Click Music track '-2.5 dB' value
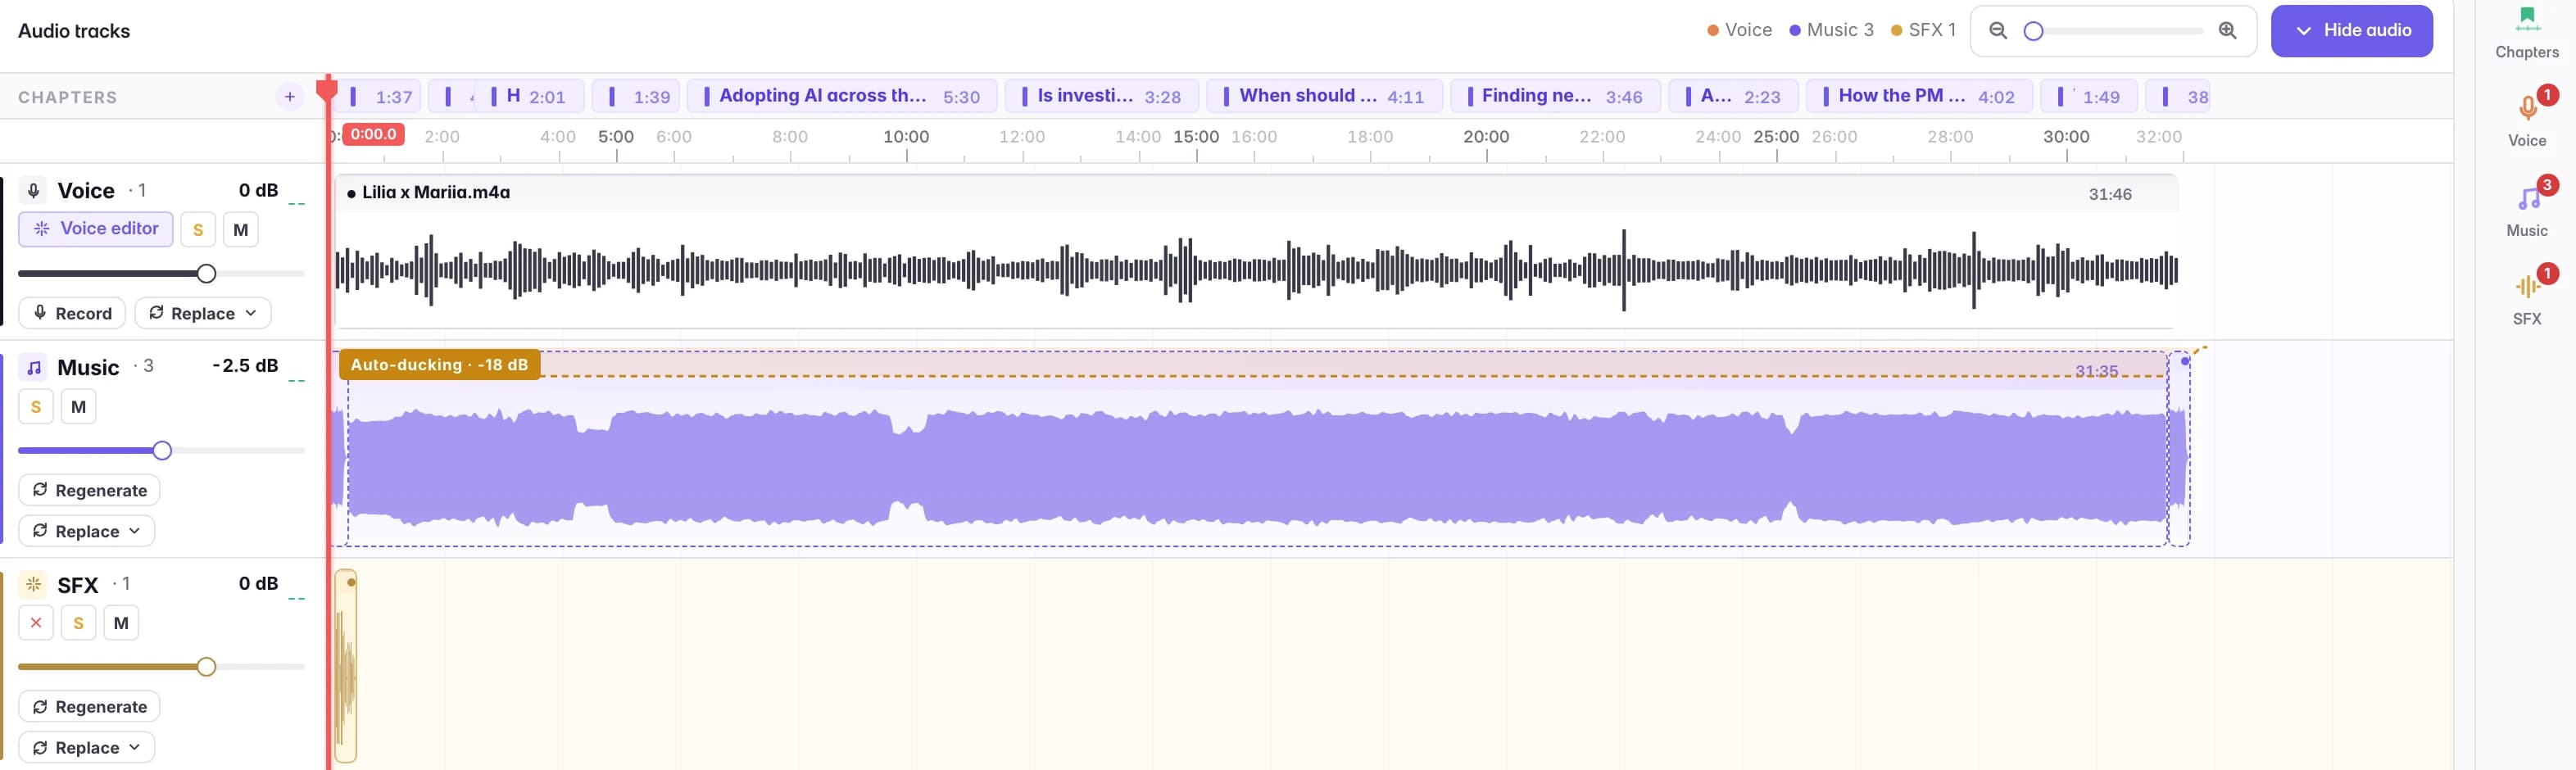The image size is (2576, 770). [x=245, y=366]
